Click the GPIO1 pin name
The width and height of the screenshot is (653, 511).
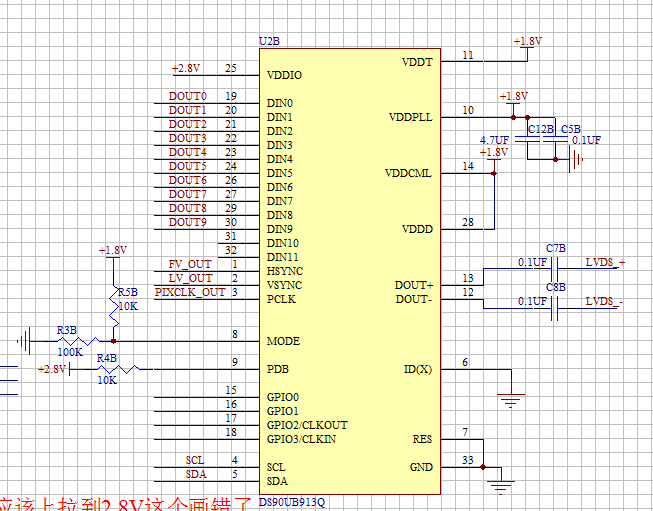click(283, 411)
